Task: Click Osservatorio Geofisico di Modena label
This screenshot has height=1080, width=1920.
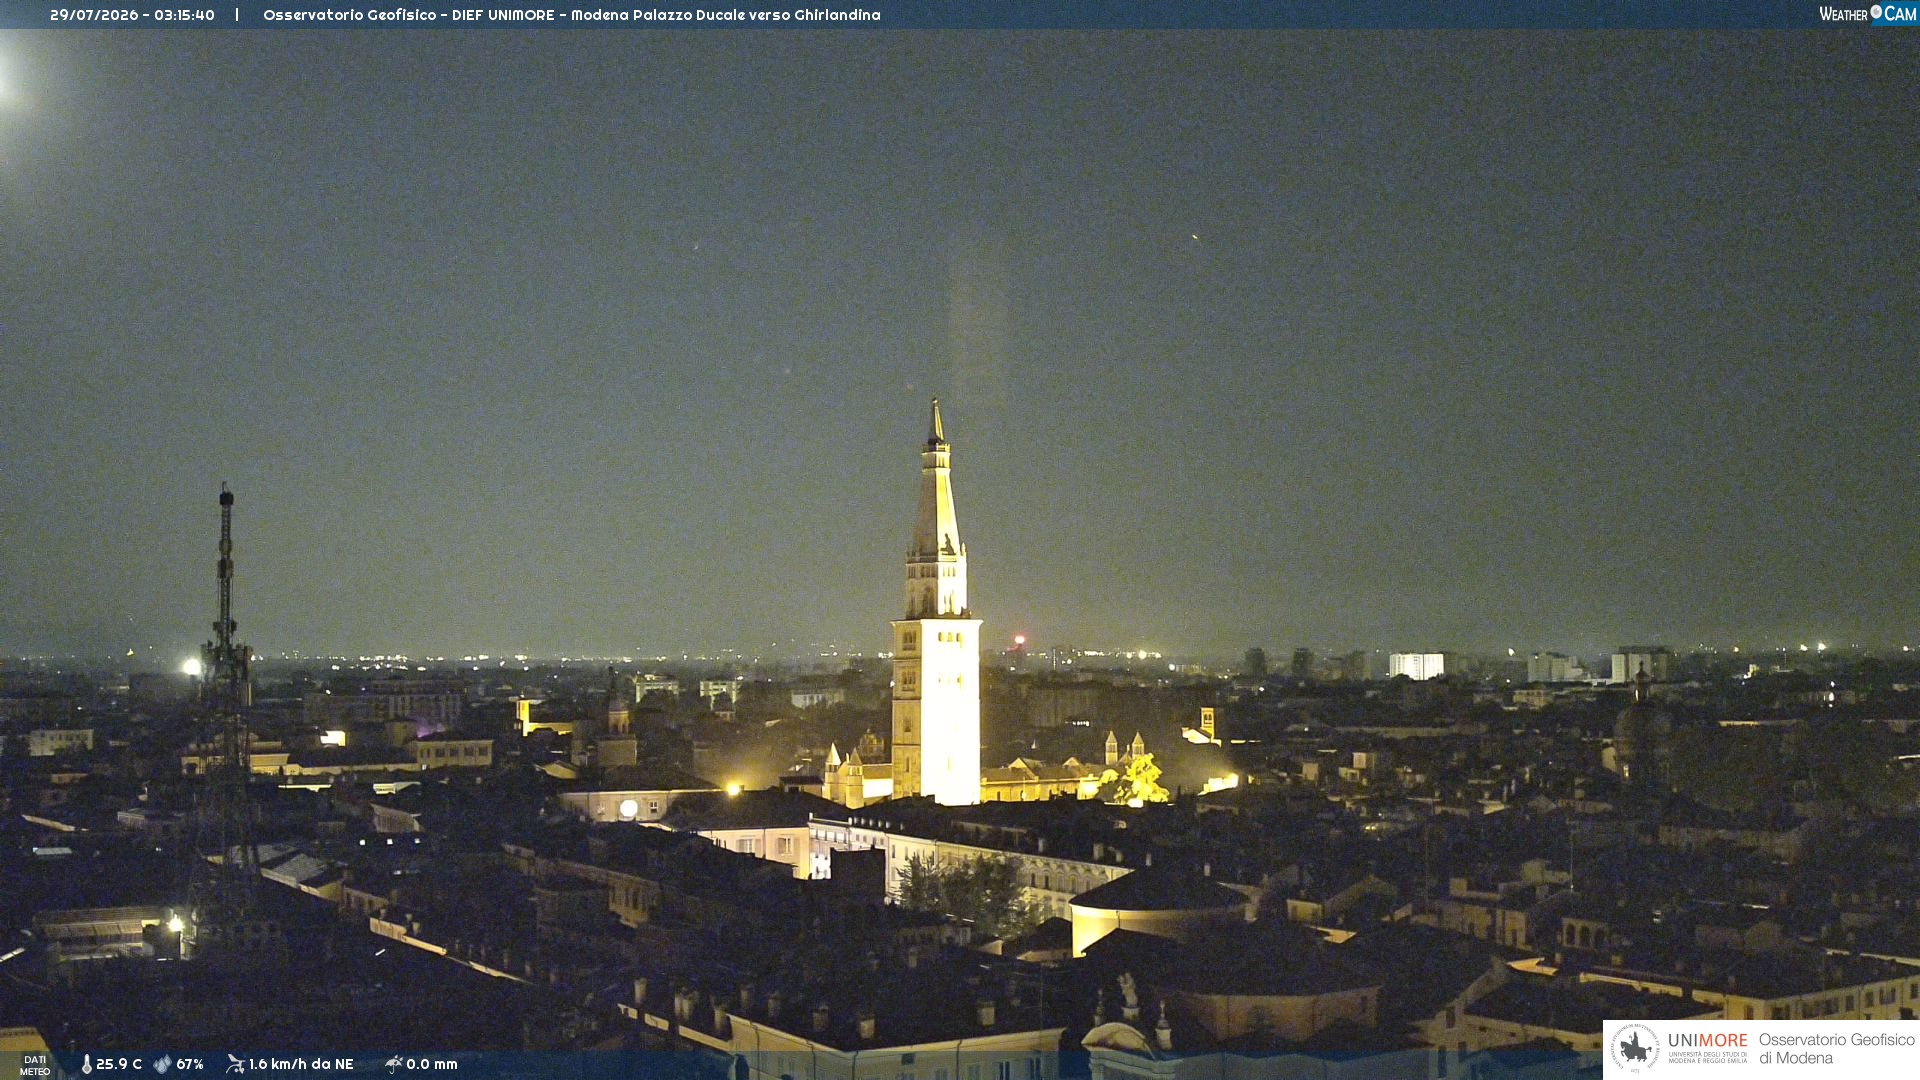Action: click(x=1836, y=1048)
